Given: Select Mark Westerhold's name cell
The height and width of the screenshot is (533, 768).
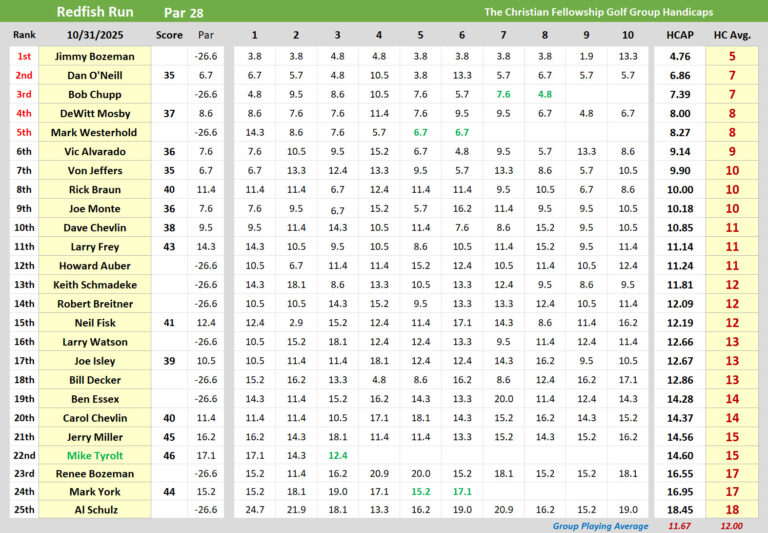Looking at the screenshot, I should (x=100, y=132).
